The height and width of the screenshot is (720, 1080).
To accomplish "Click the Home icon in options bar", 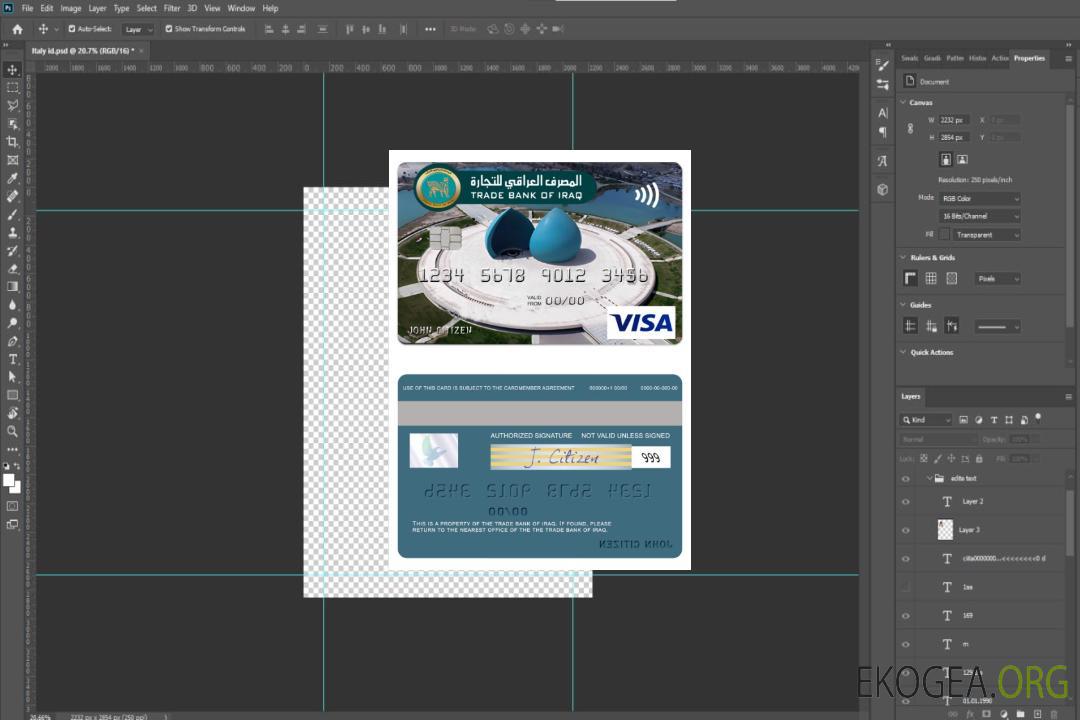I will pos(17,29).
